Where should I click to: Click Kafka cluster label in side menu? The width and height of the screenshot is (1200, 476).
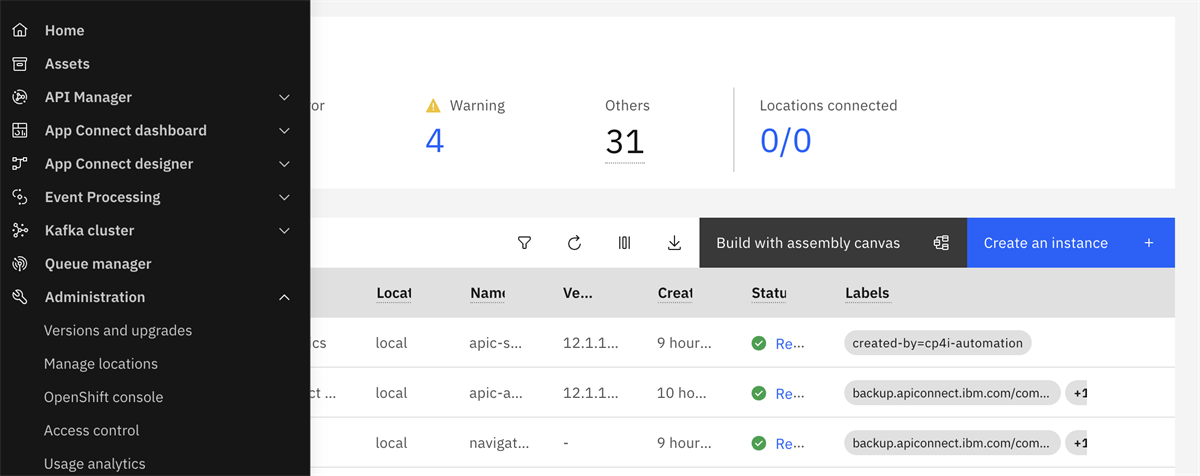(89, 230)
